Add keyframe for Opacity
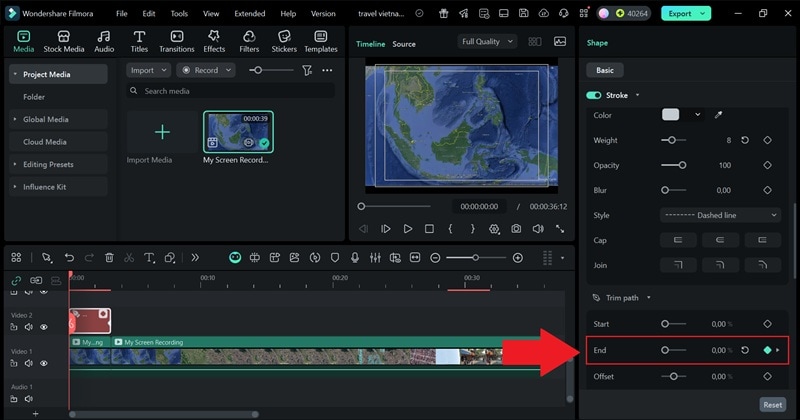The width and height of the screenshot is (800, 420). (767, 165)
